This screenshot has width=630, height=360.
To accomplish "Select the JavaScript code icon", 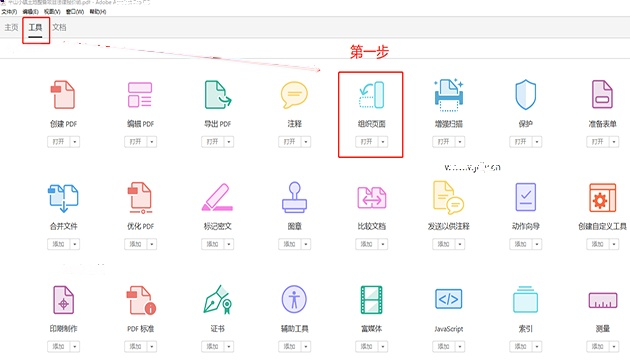I will pyautogui.click(x=448, y=299).
